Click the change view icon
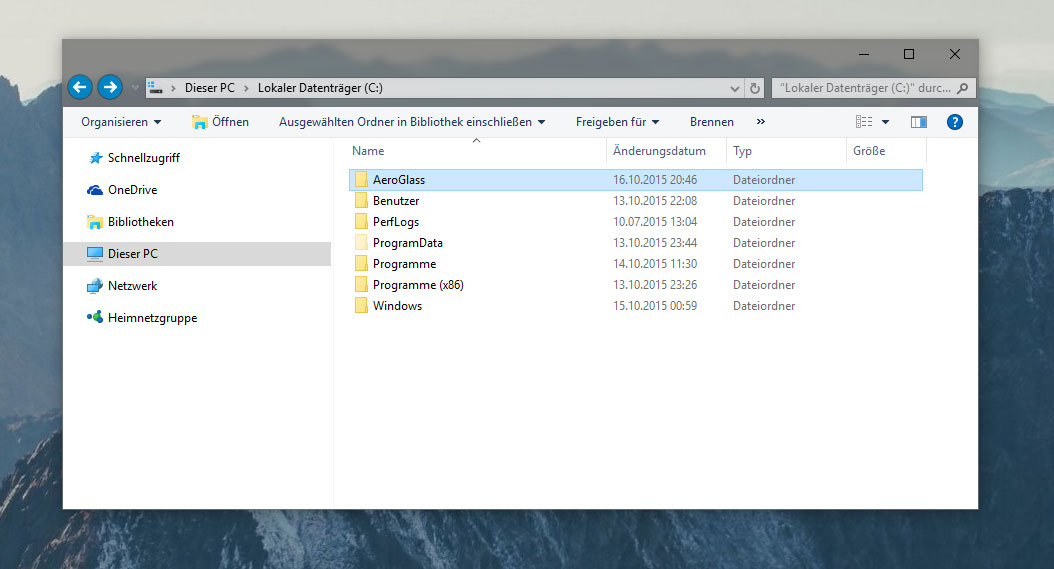The width and height of the screenshot is (1054, 569). click(864, 122)
